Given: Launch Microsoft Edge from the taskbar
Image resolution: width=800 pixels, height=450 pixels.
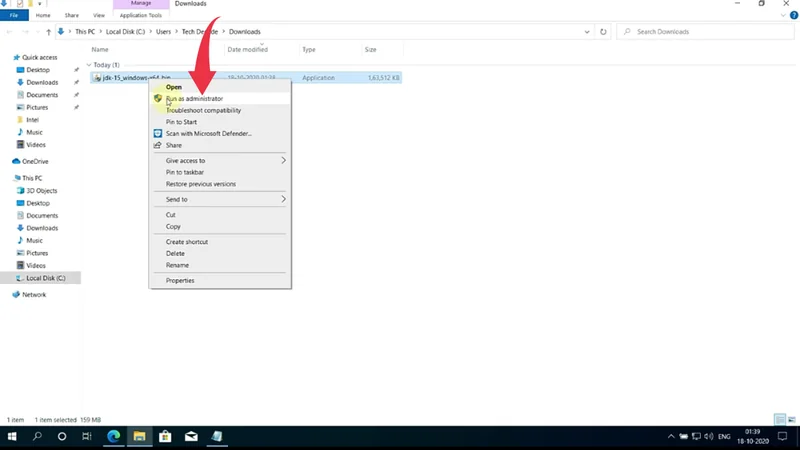Looking at the screenshot, I should [113, 437].
